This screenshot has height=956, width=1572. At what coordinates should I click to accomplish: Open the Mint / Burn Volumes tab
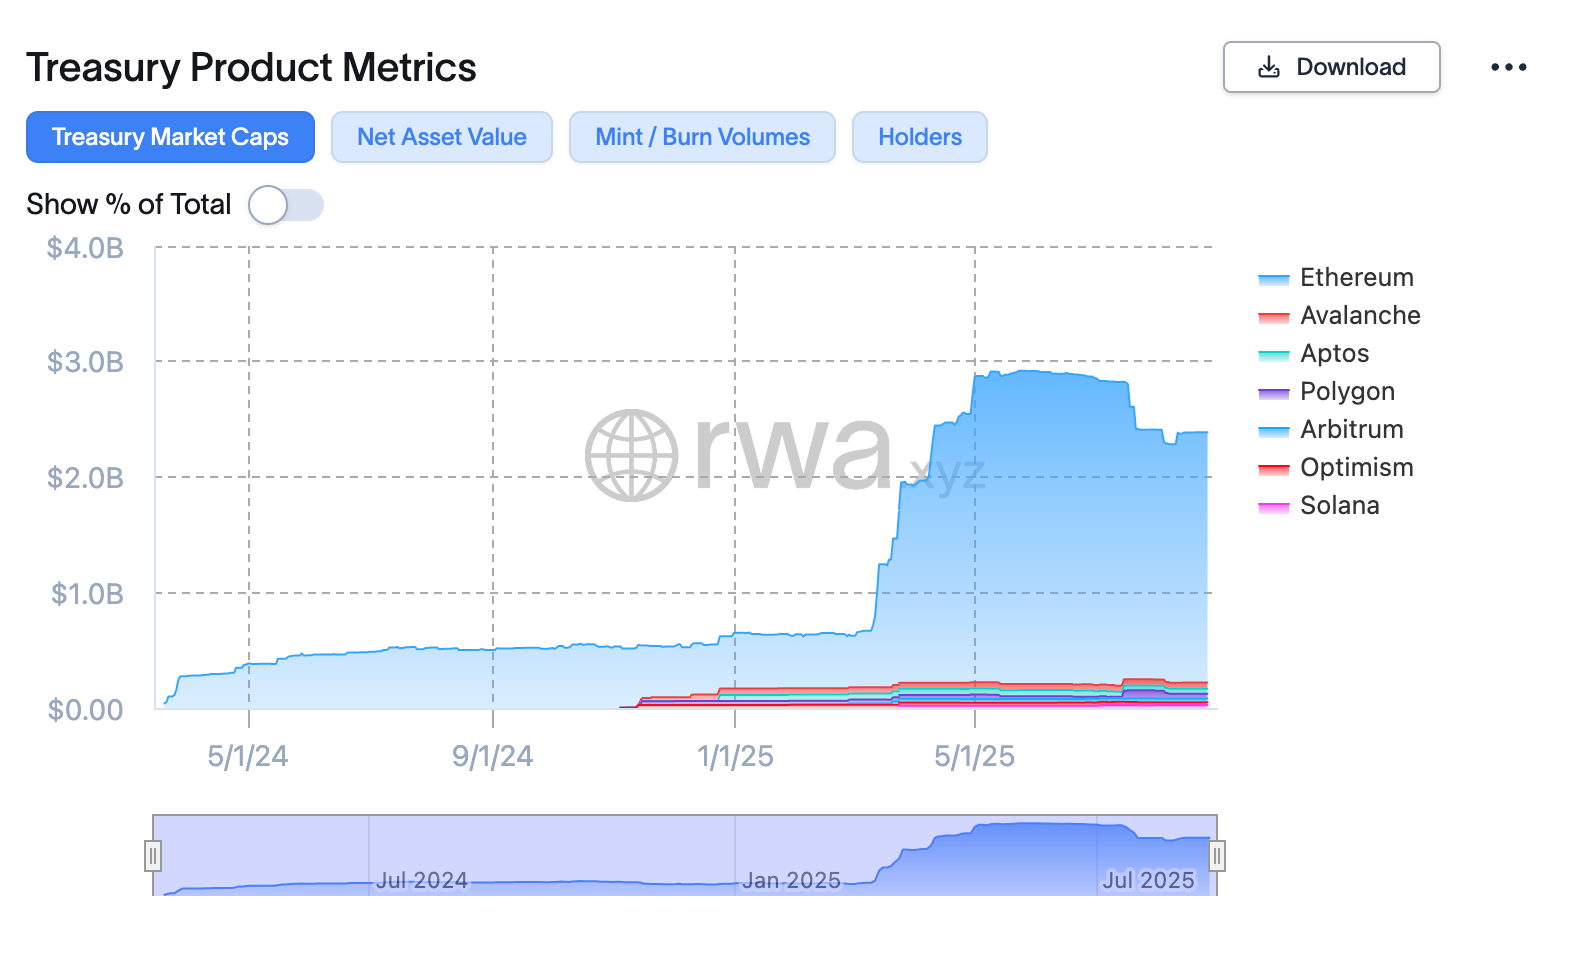pyautogui.click(x=702, y=137)
